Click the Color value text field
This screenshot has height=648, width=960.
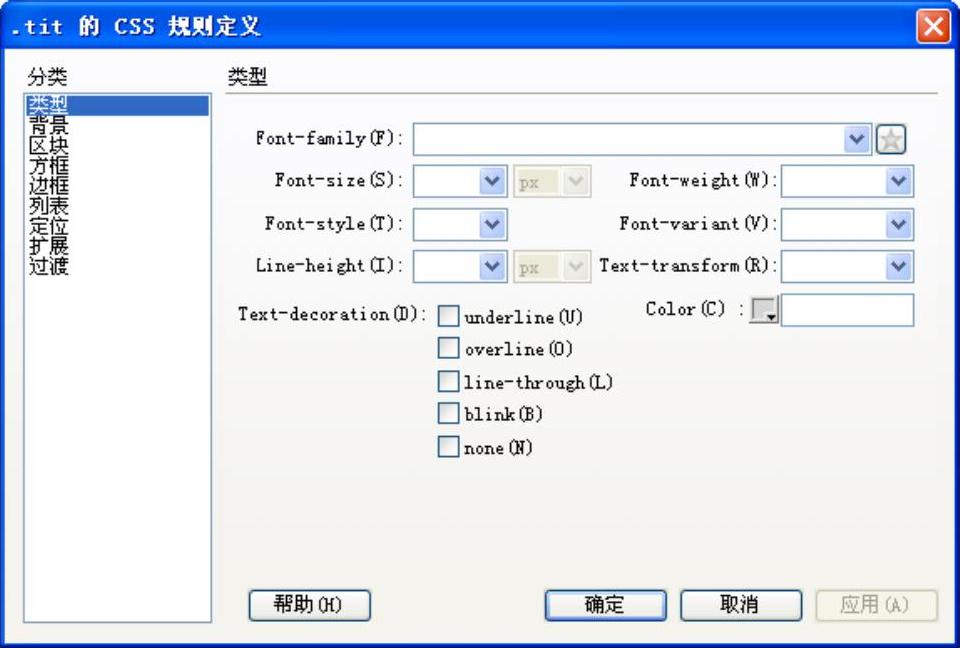click(x=847, y=310)
